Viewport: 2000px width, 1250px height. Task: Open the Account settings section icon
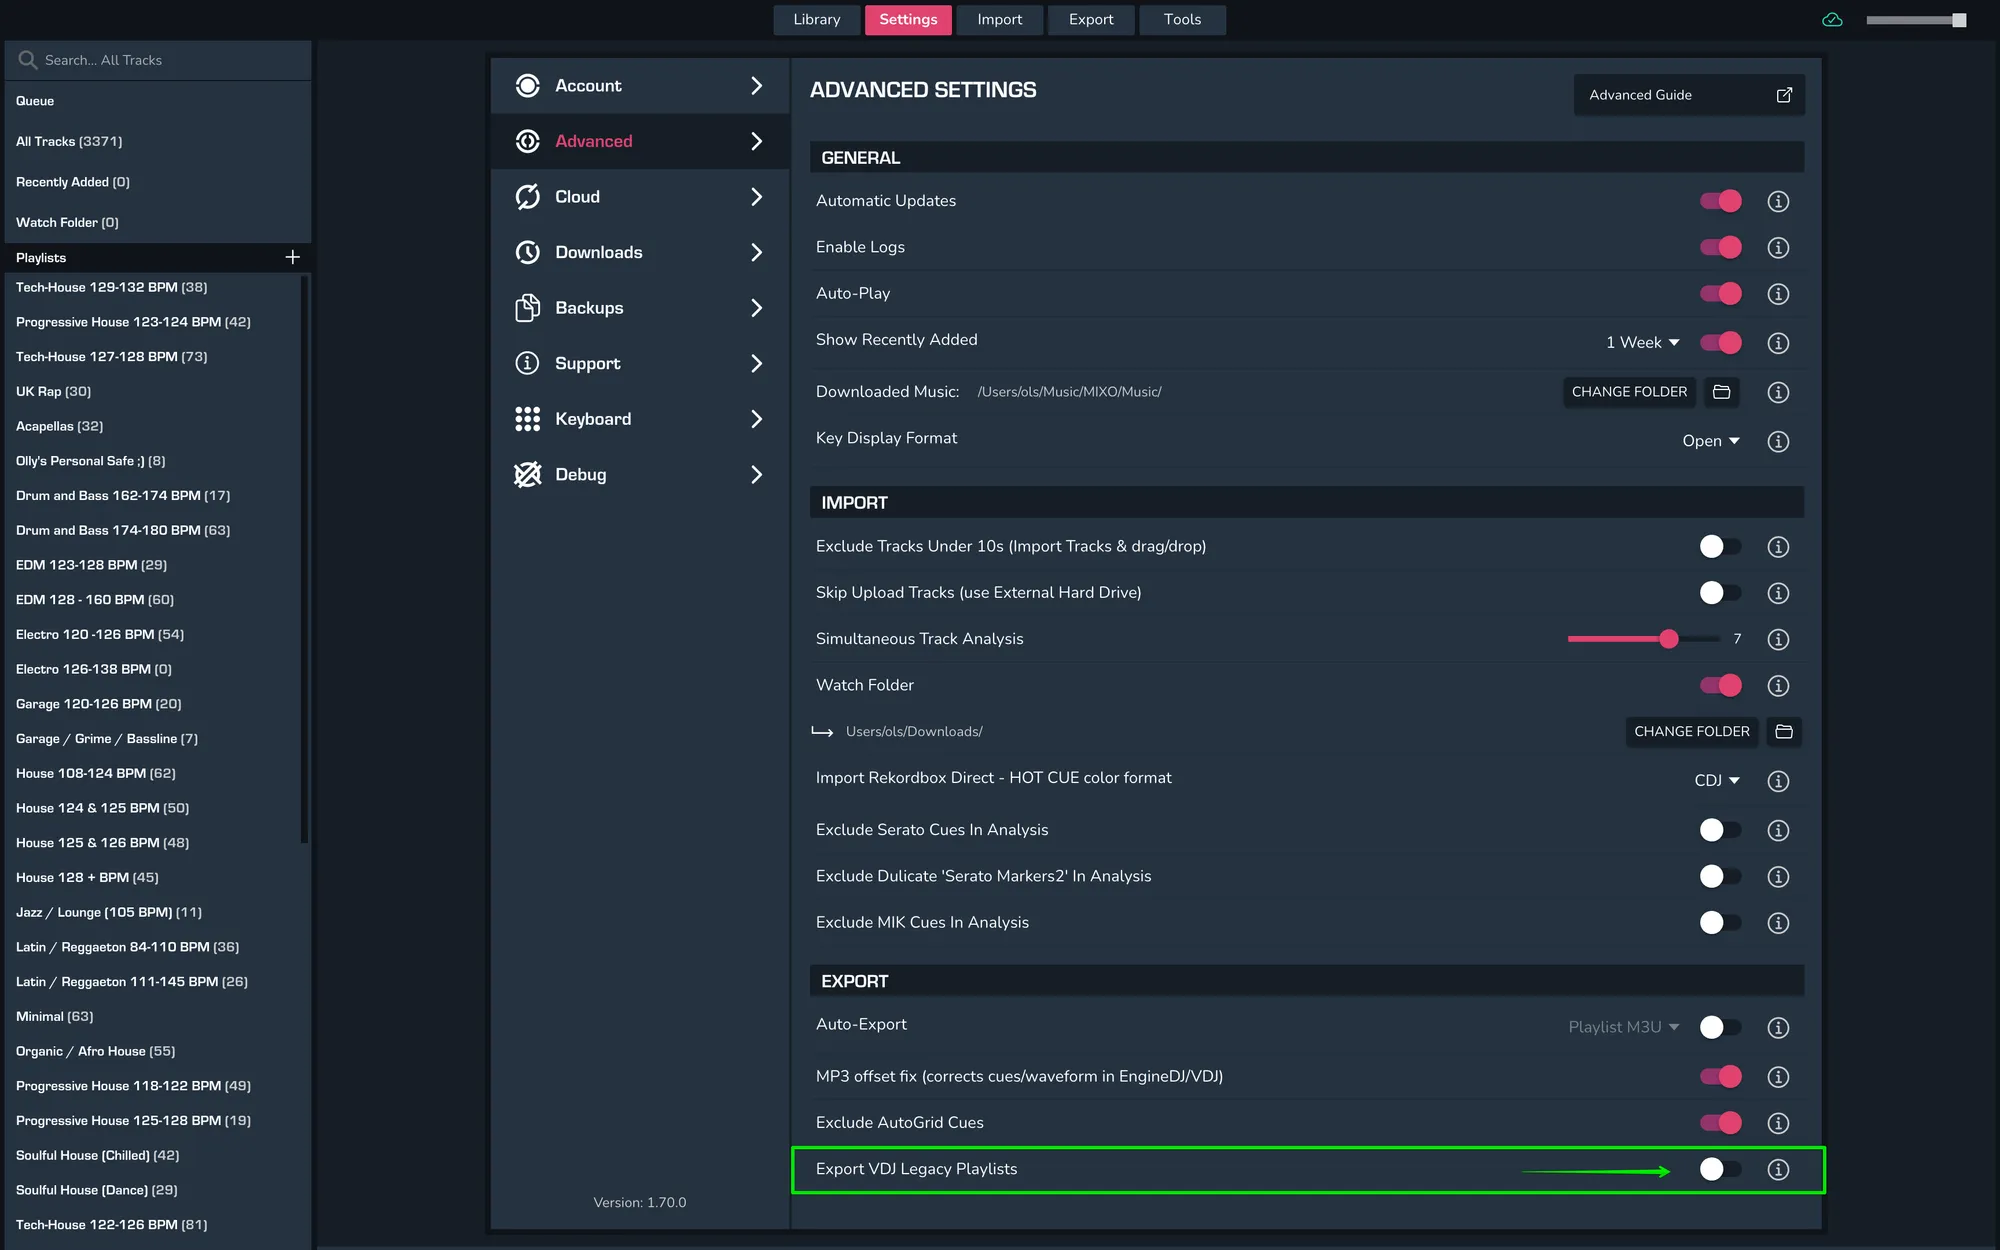tap(527, 86)
